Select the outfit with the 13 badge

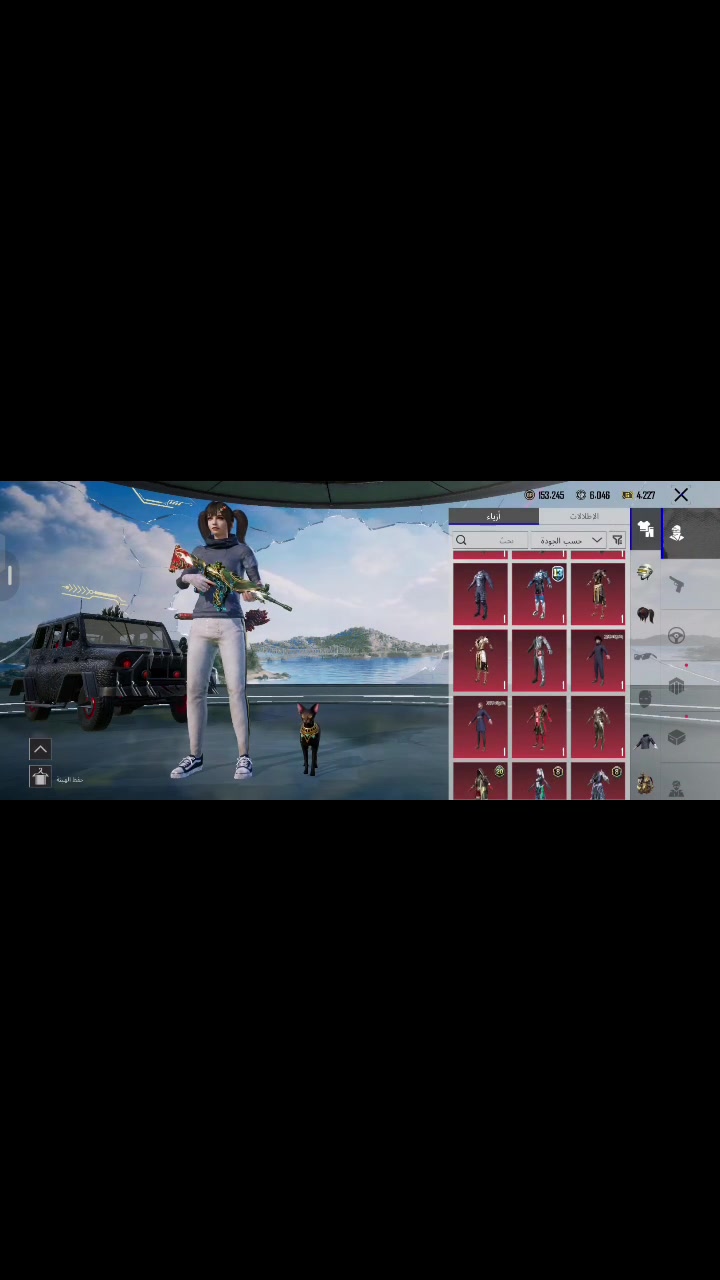click(x=539, y=594)
